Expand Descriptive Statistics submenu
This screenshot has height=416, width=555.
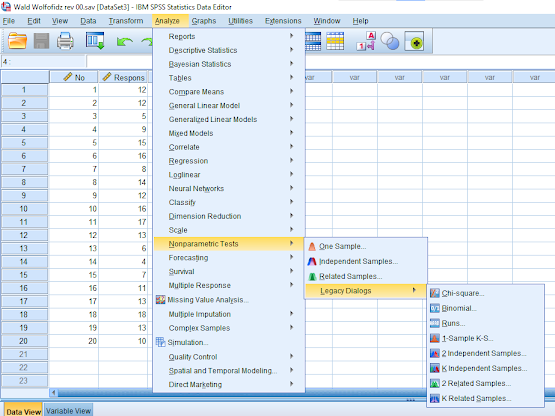(x=229, y=50)
